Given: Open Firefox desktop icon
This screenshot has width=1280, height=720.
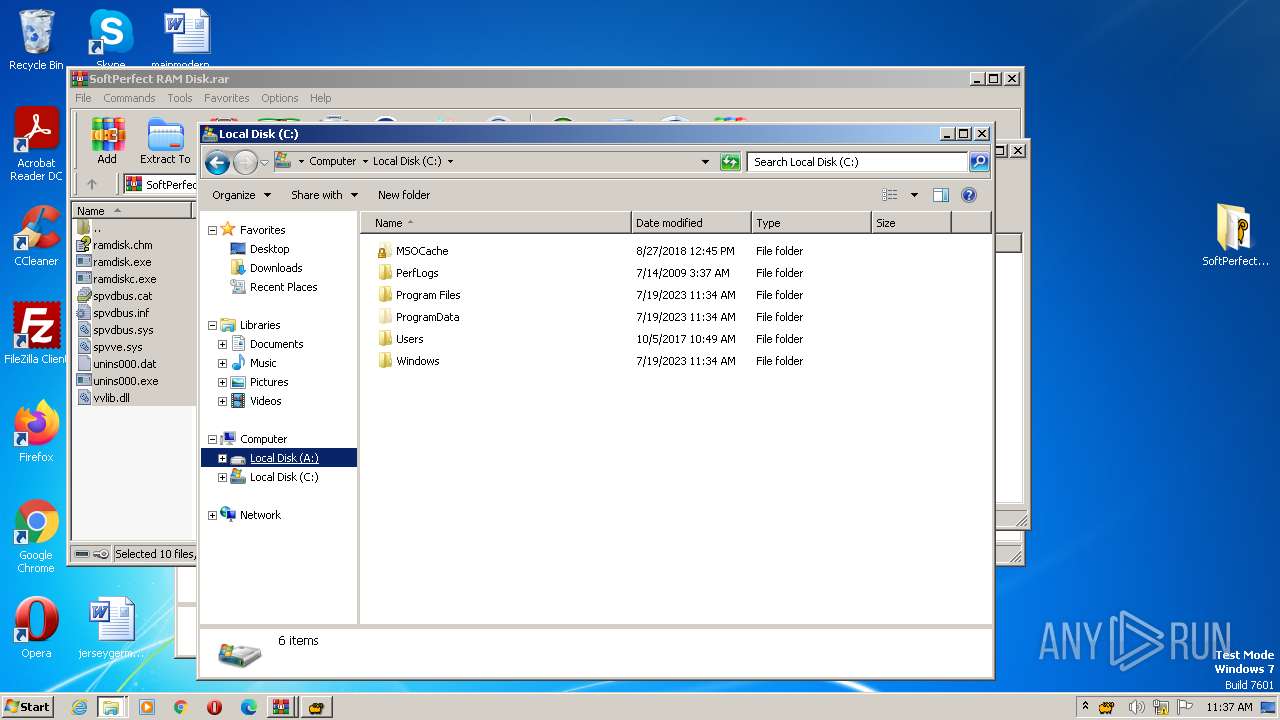Looking at the screenshot, I should coord(36,432).
